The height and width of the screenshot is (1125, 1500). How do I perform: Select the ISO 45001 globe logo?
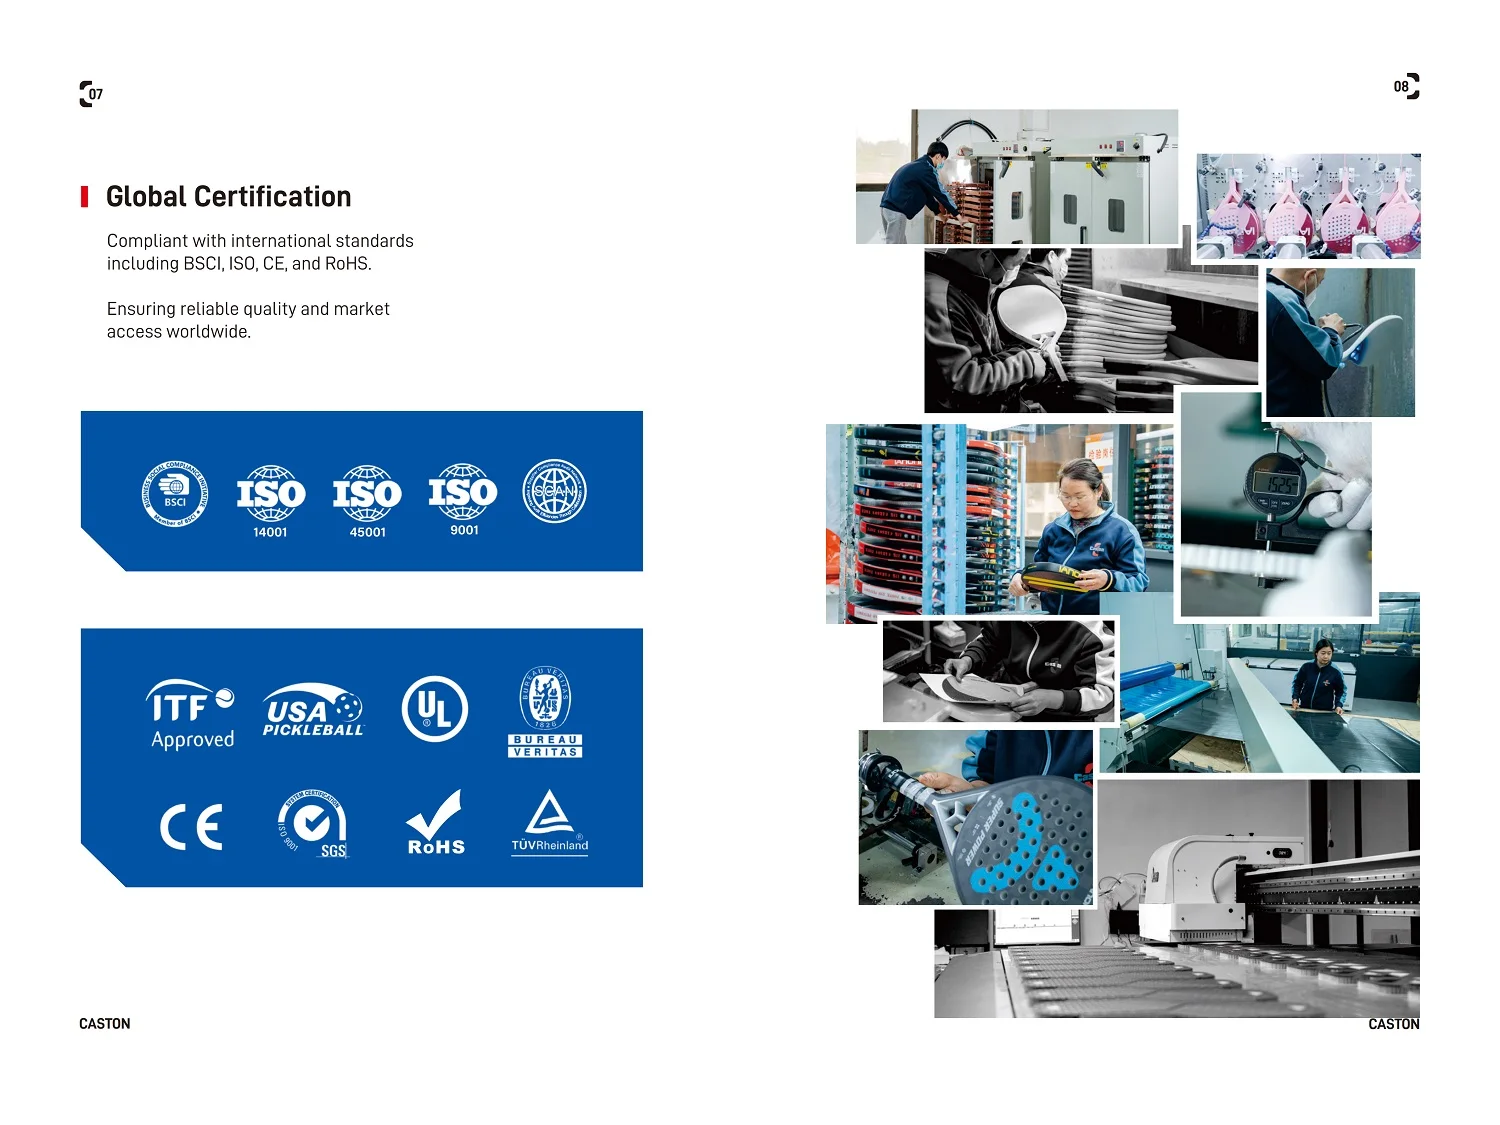coord(367,501)
